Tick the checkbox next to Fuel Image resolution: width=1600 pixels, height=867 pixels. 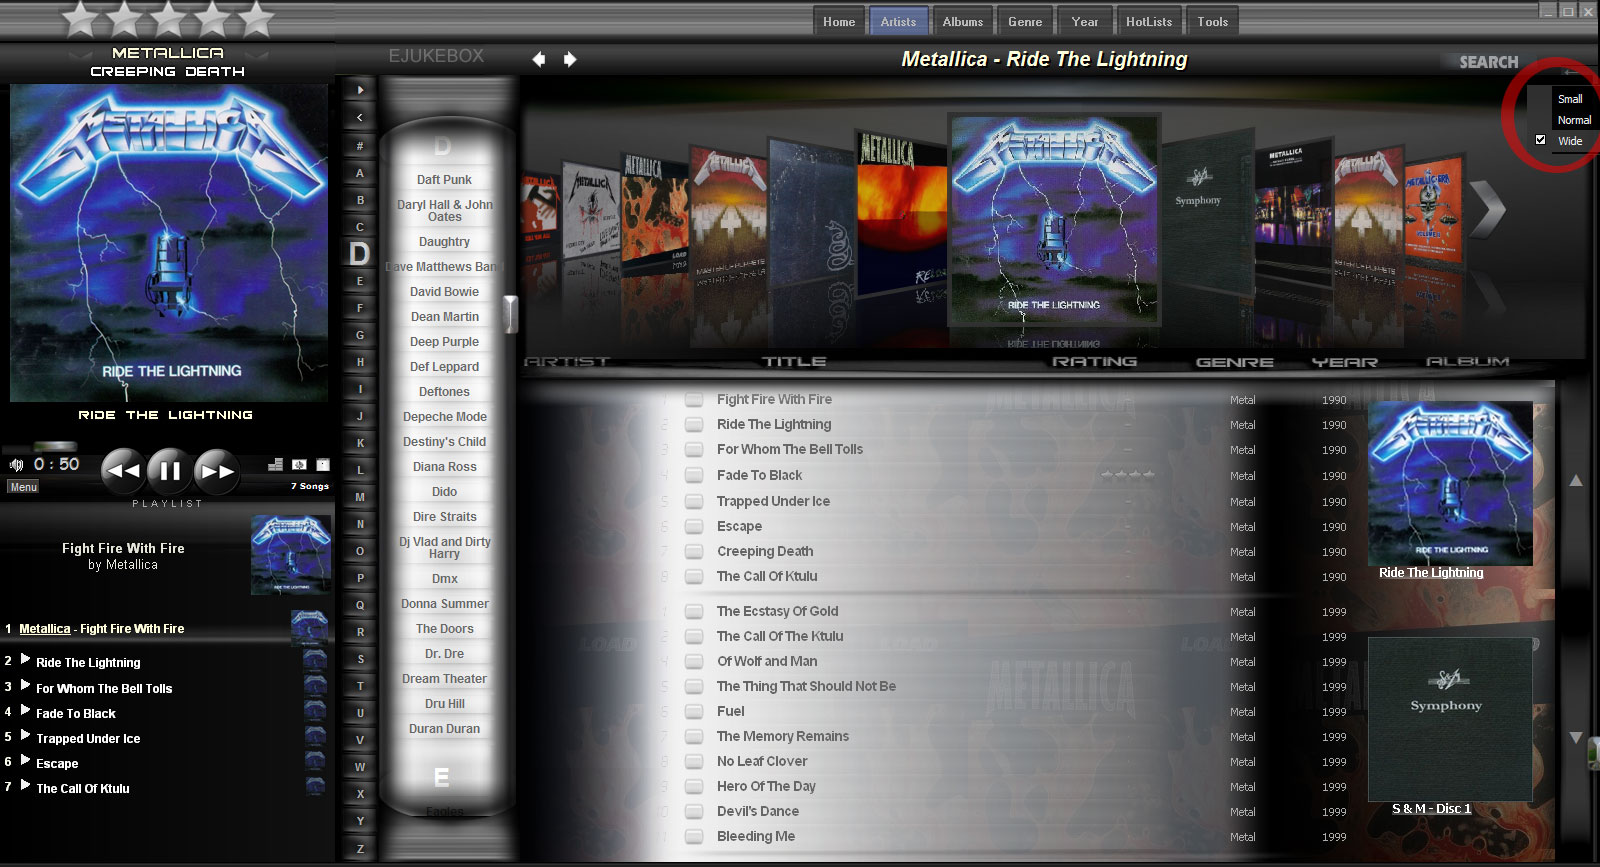(x=694, y=711)
